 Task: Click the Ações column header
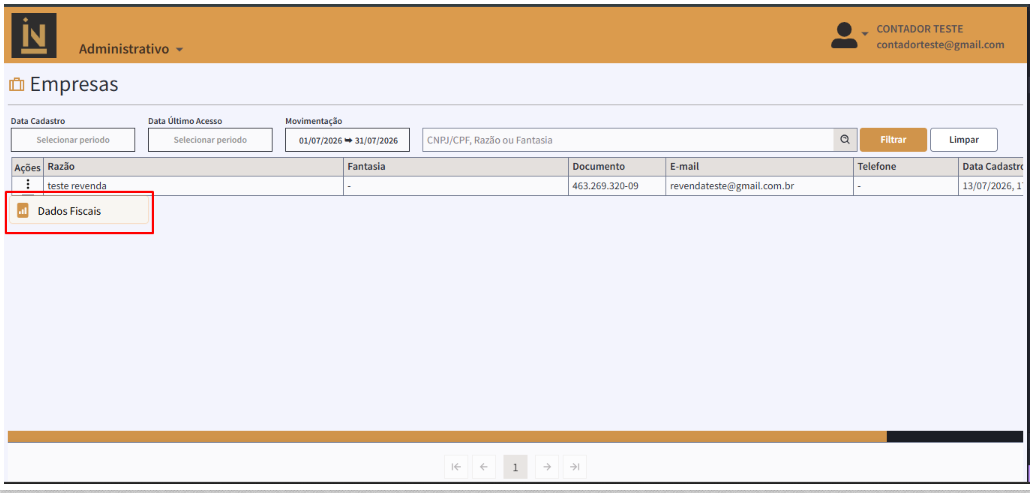pos(28,167)
